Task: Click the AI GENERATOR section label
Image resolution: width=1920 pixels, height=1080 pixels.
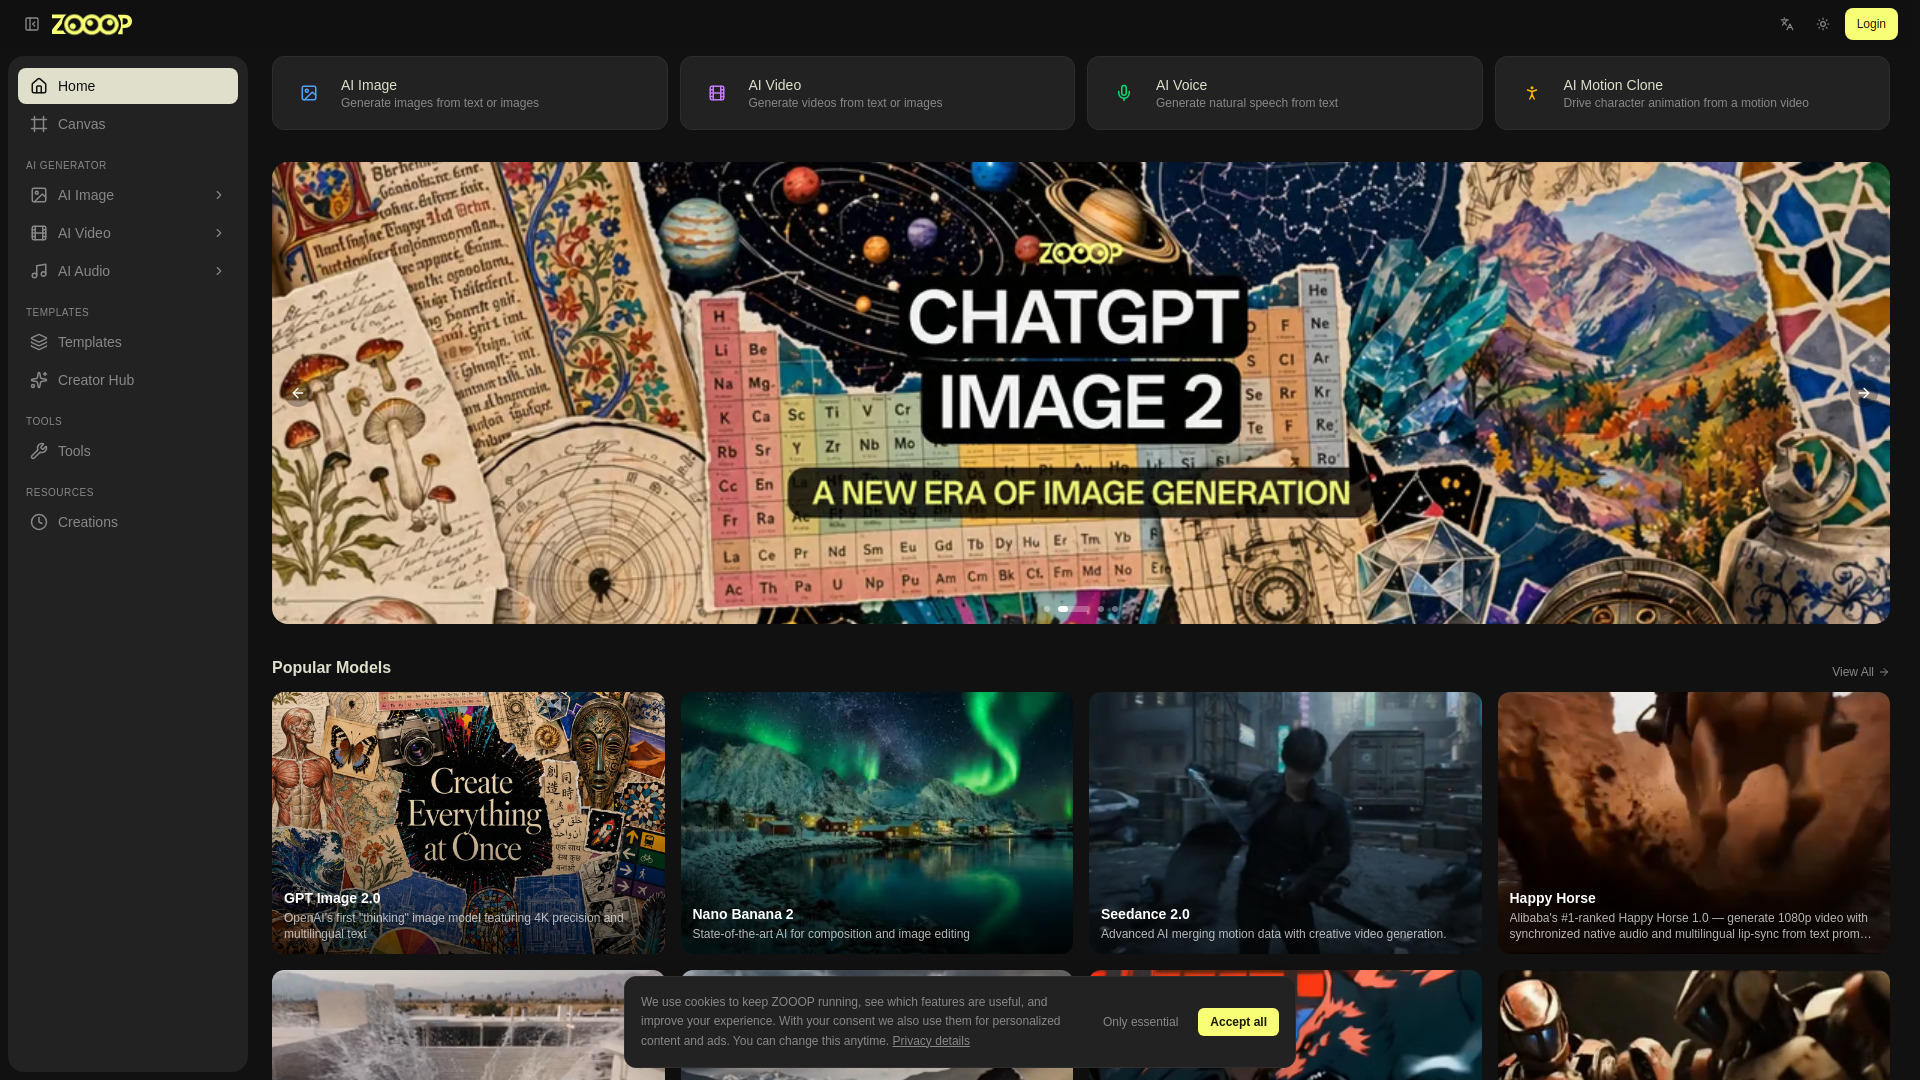Action: tap(66, 166)
